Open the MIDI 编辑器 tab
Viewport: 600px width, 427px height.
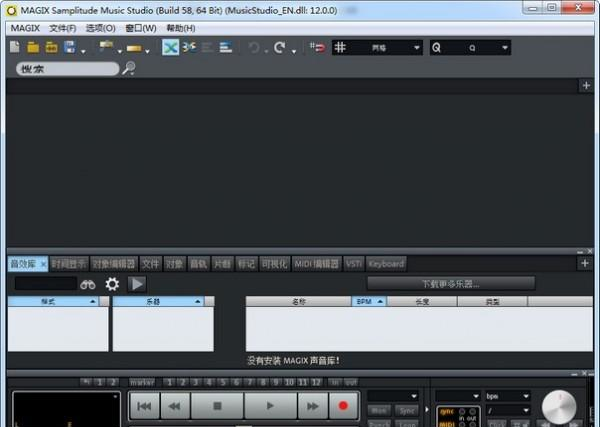tap(316, 264)
